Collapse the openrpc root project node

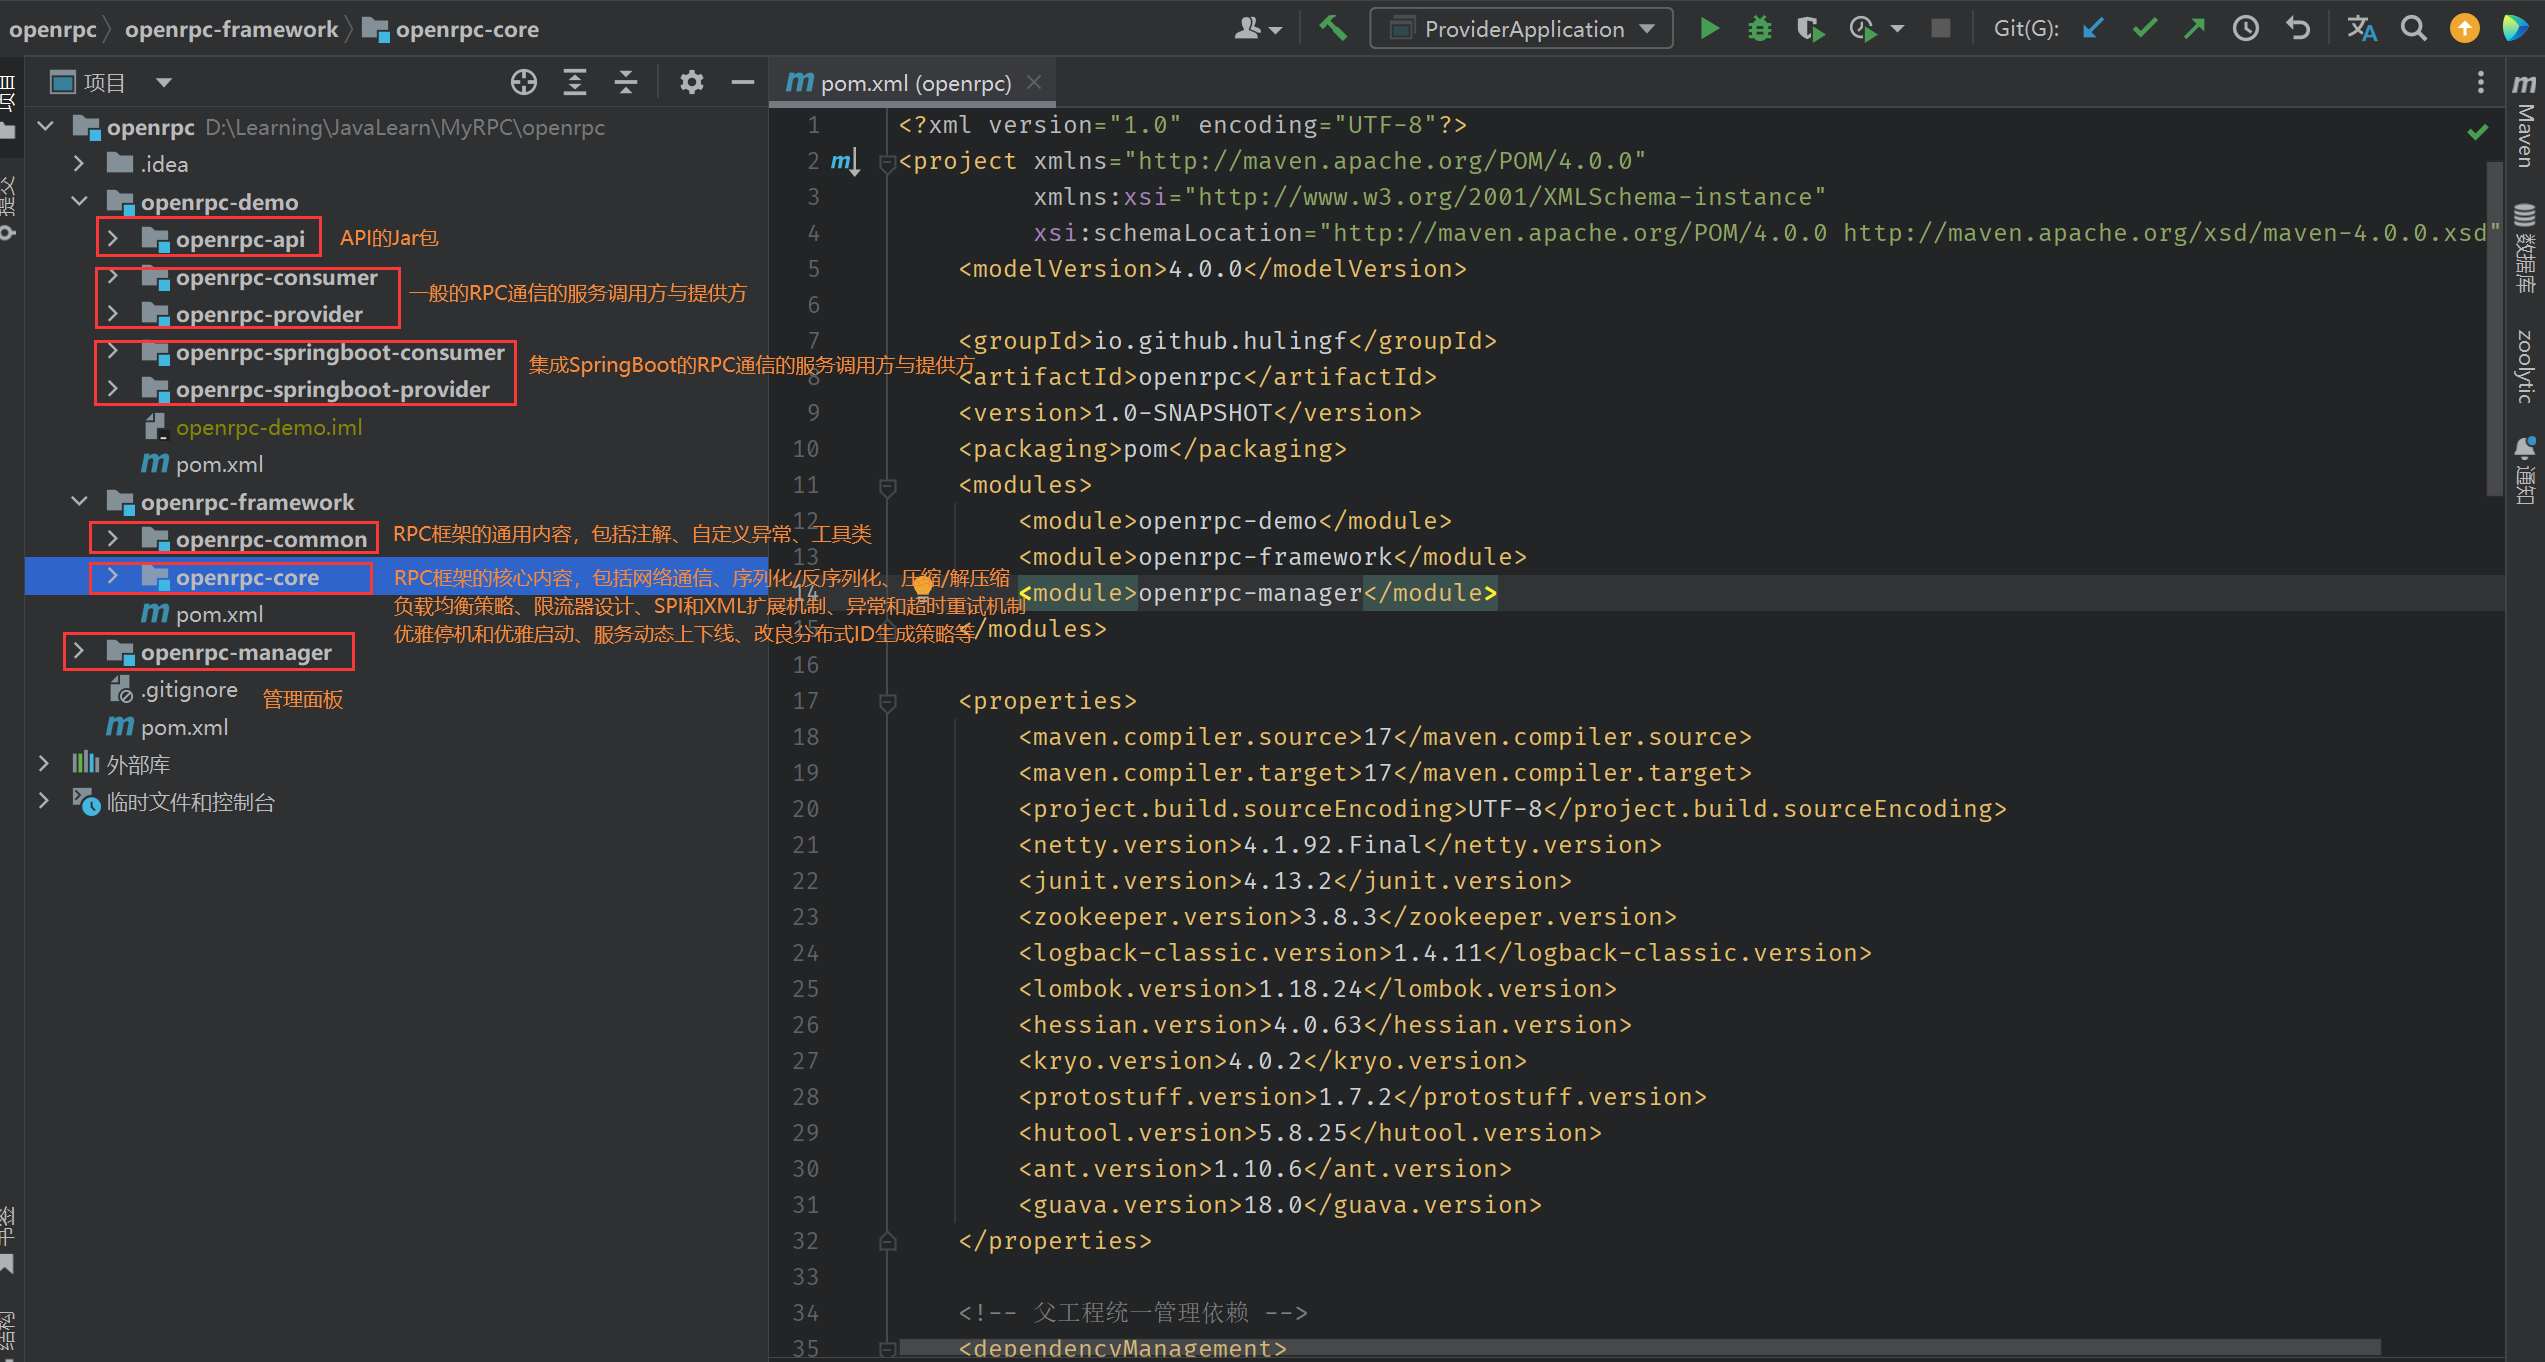[45, 127]
